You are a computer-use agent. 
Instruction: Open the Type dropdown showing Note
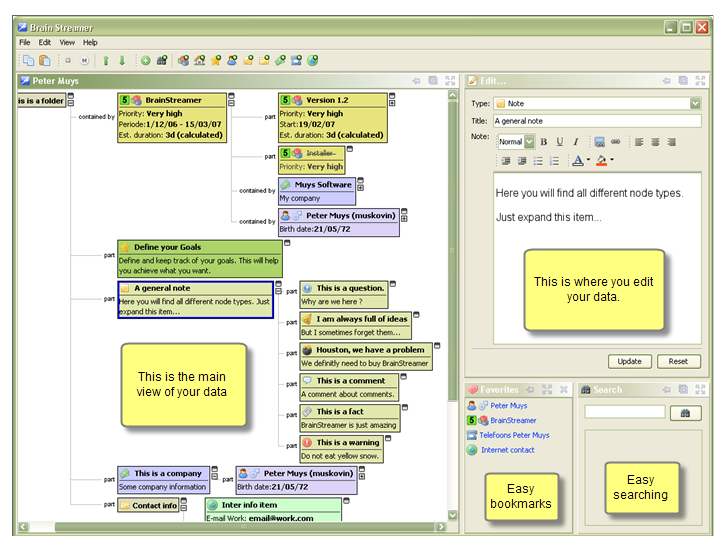(695, 103)
